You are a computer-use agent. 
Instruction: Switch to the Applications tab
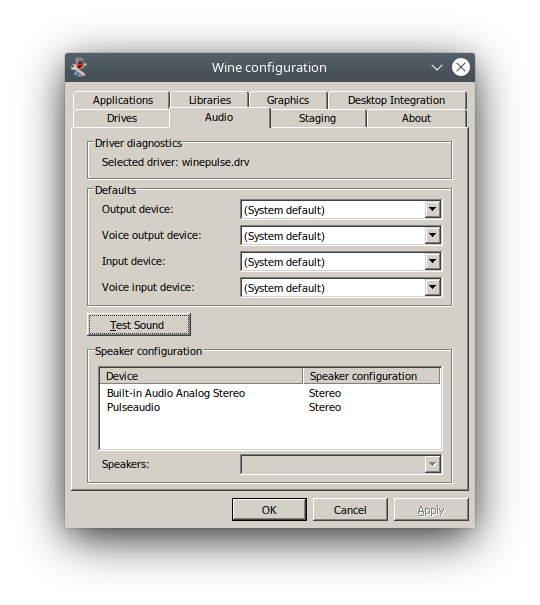point(122,100)
